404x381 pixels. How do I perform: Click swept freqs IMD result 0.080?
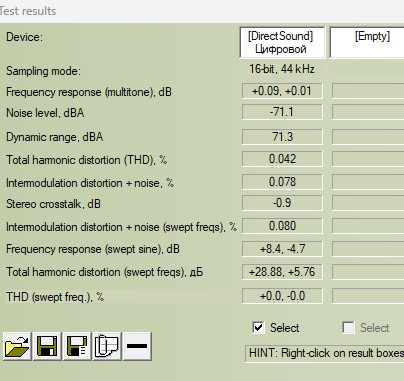click(x=282, y=226)
